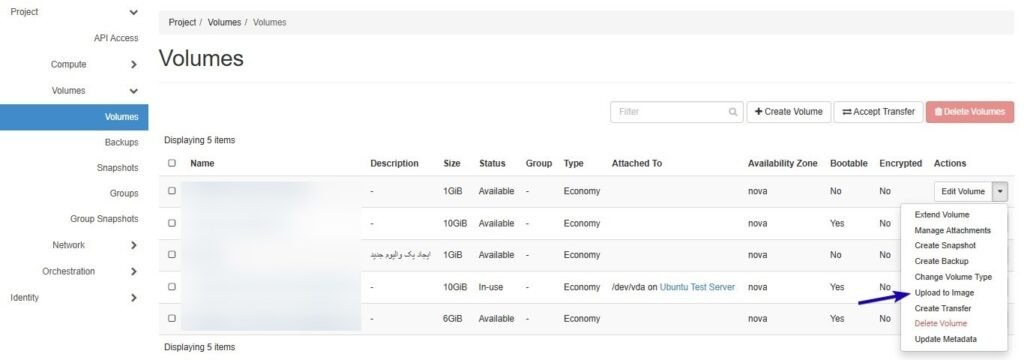This screenshot has height=360, width=1024.
Task: Open the Ubuntu Test Server link
Action: coord(697,287)
